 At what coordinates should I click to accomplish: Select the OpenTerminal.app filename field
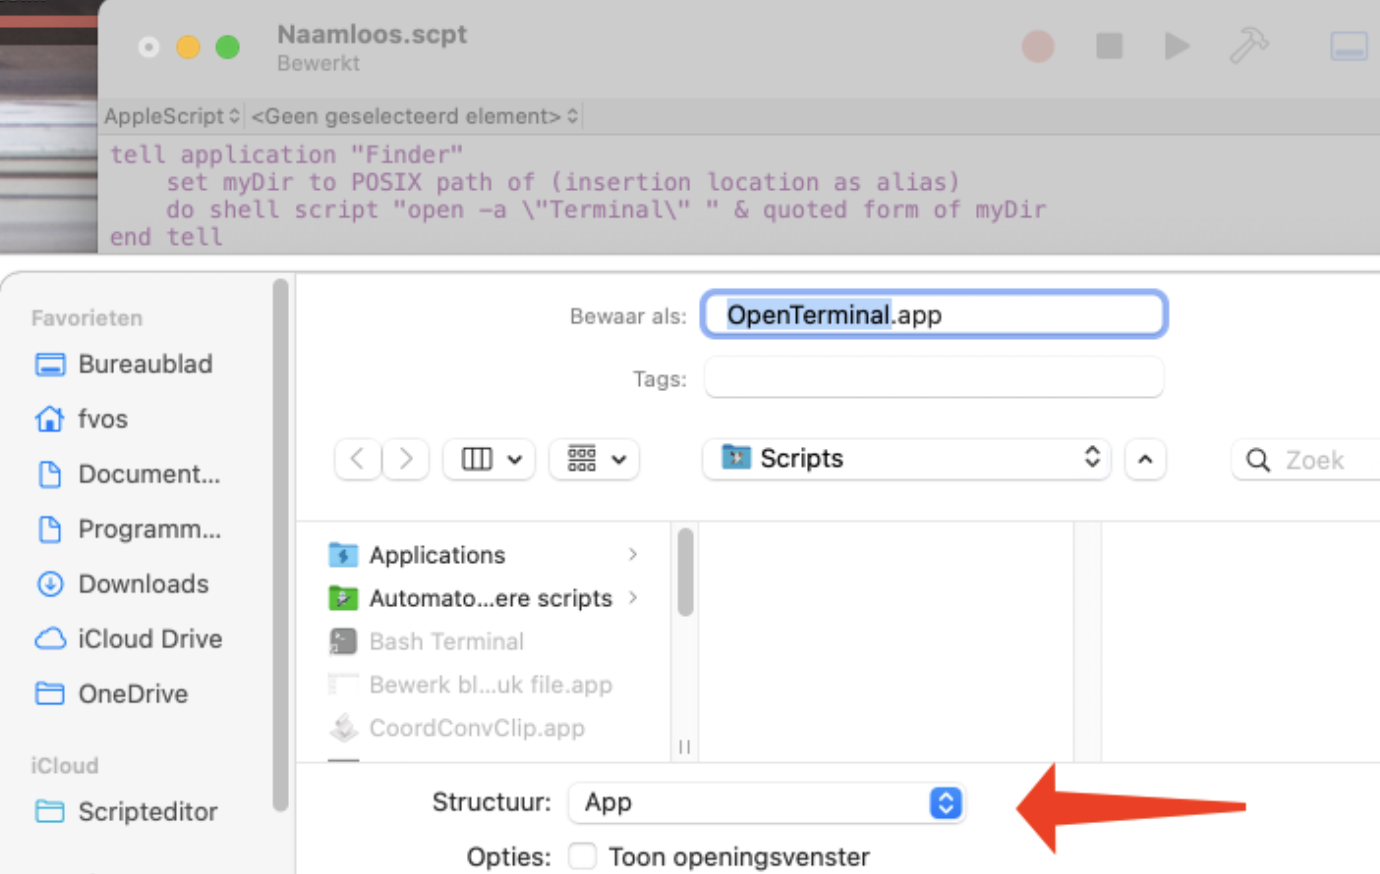930,314
